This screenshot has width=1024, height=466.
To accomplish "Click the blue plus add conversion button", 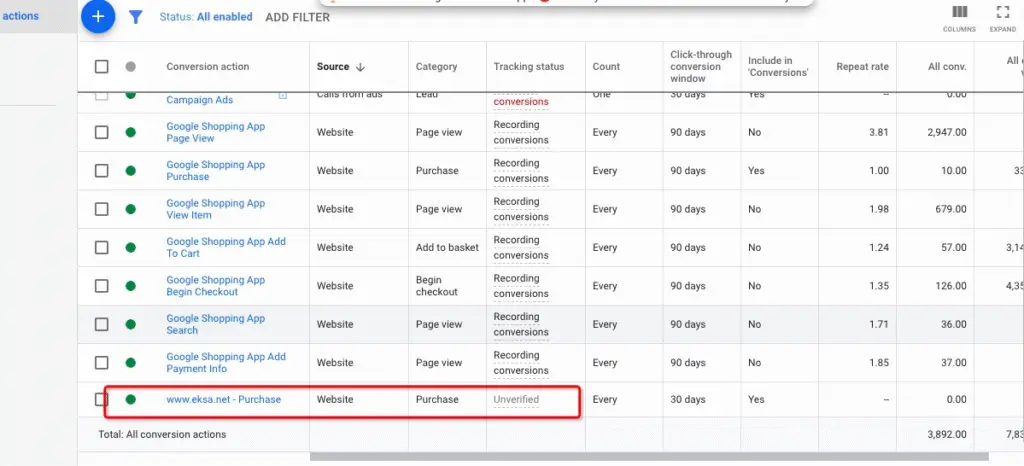I will [x=97, y=17].
